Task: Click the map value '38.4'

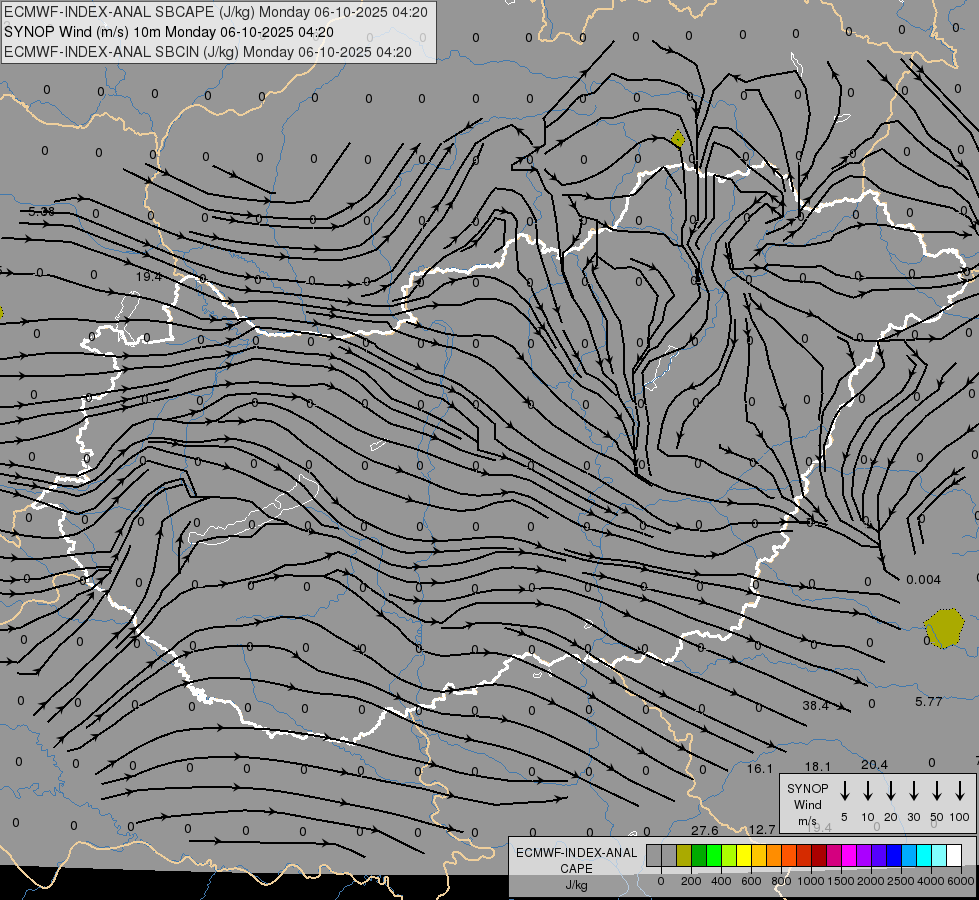Action: (815, 706)
